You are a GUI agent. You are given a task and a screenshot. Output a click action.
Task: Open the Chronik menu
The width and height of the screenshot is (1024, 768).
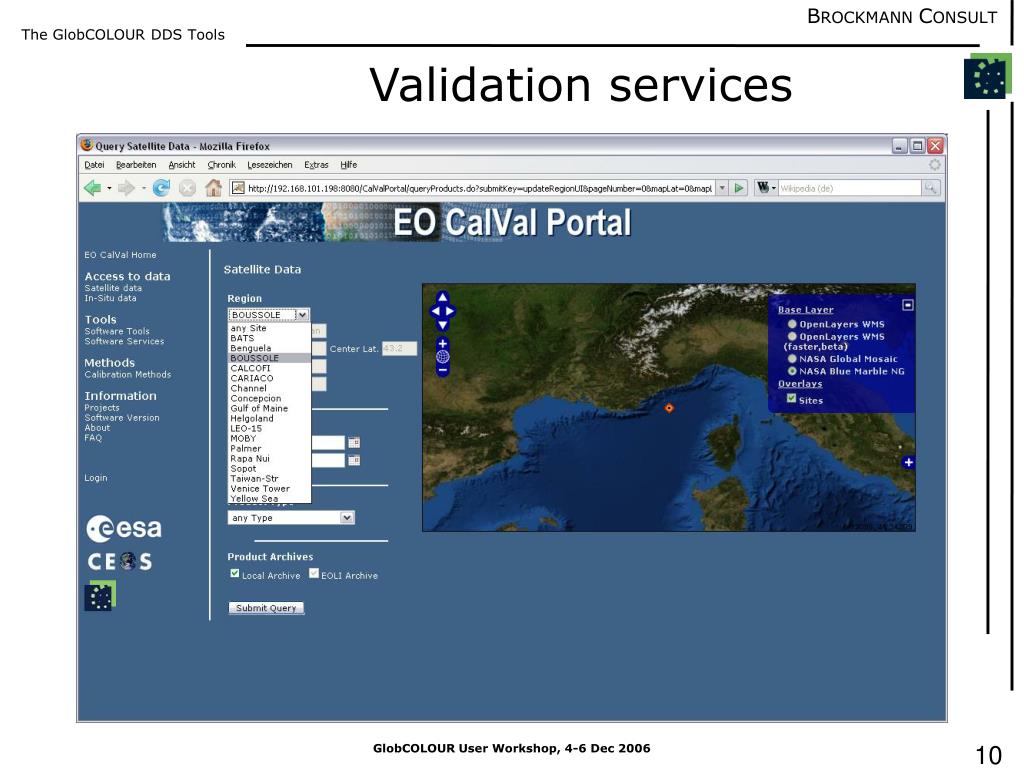[x=221, y=165]
